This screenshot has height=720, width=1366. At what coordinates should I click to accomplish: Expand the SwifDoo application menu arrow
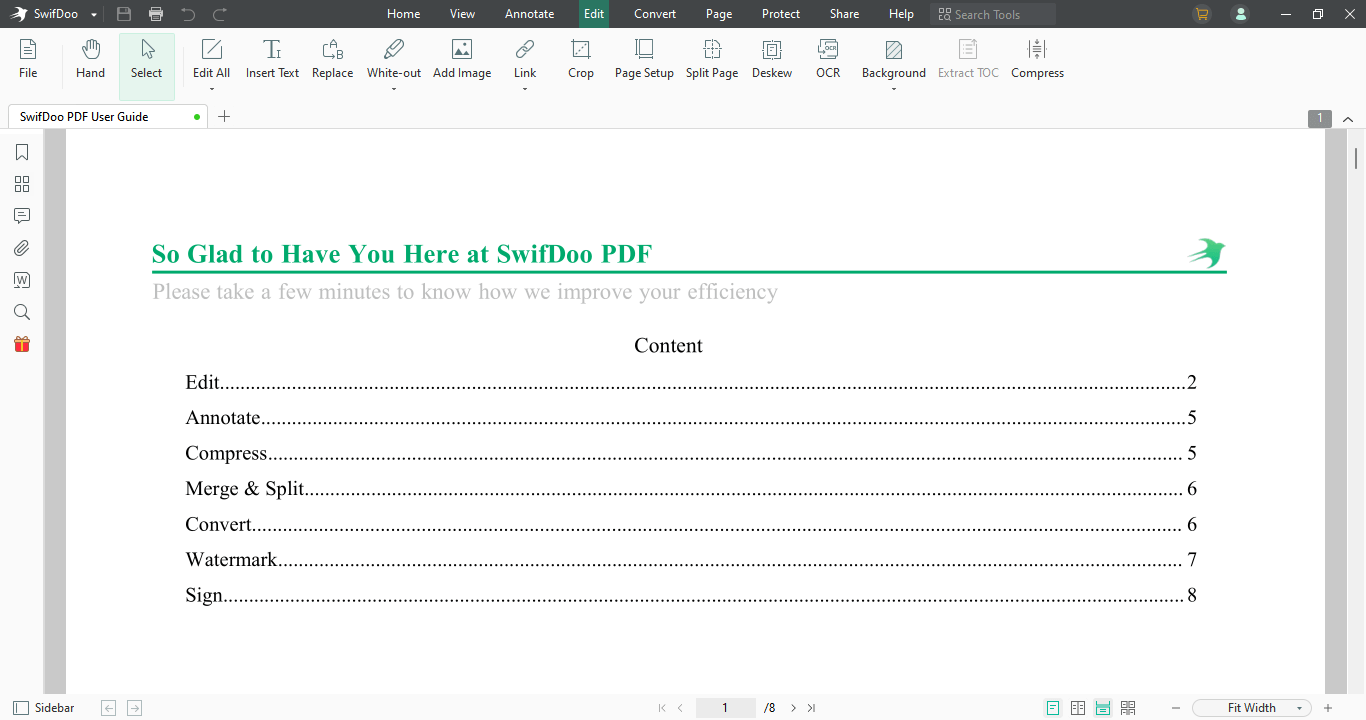click(x=94, y=15)
